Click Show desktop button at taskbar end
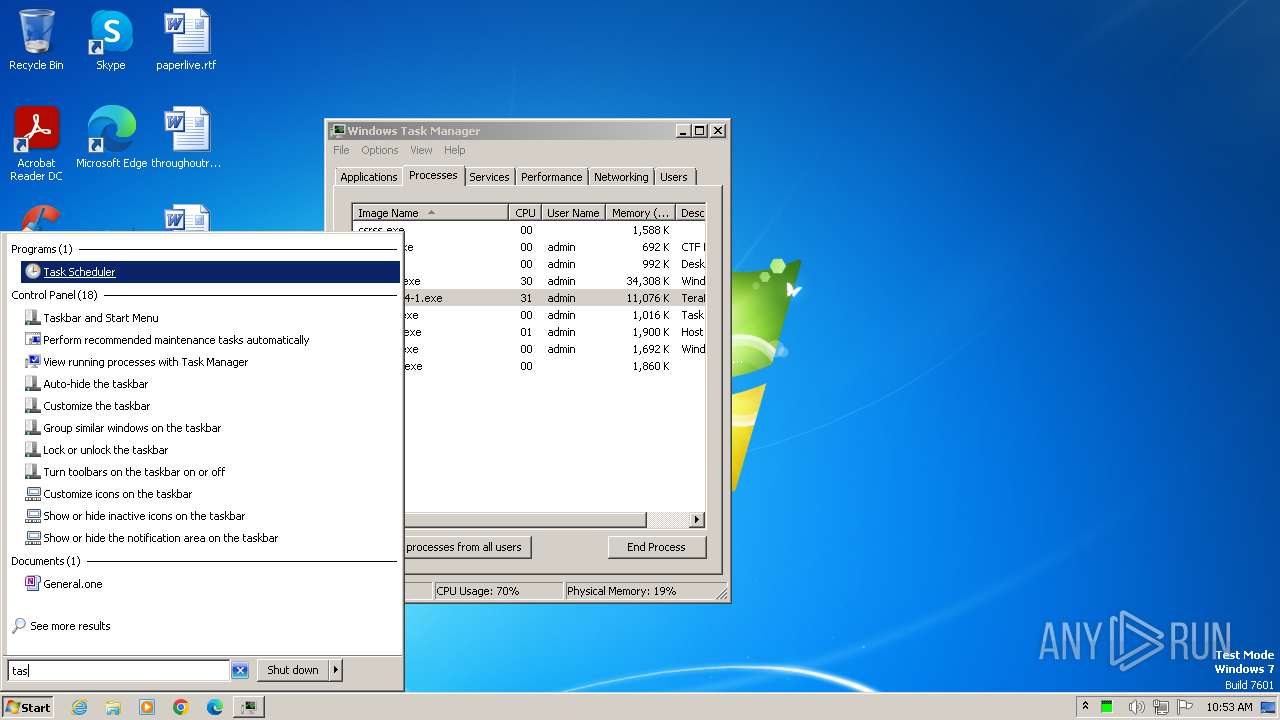Image resolution: width=1280 pixels, height=720 pixels. point(1268,707)
